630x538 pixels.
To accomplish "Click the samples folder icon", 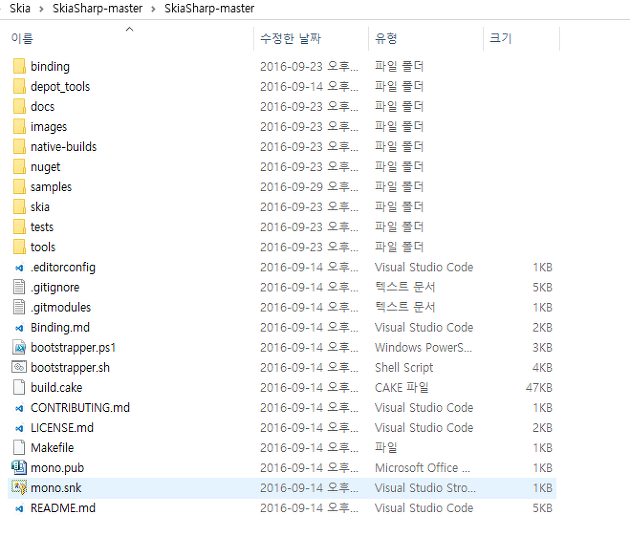I will click(x=19, y=187).
